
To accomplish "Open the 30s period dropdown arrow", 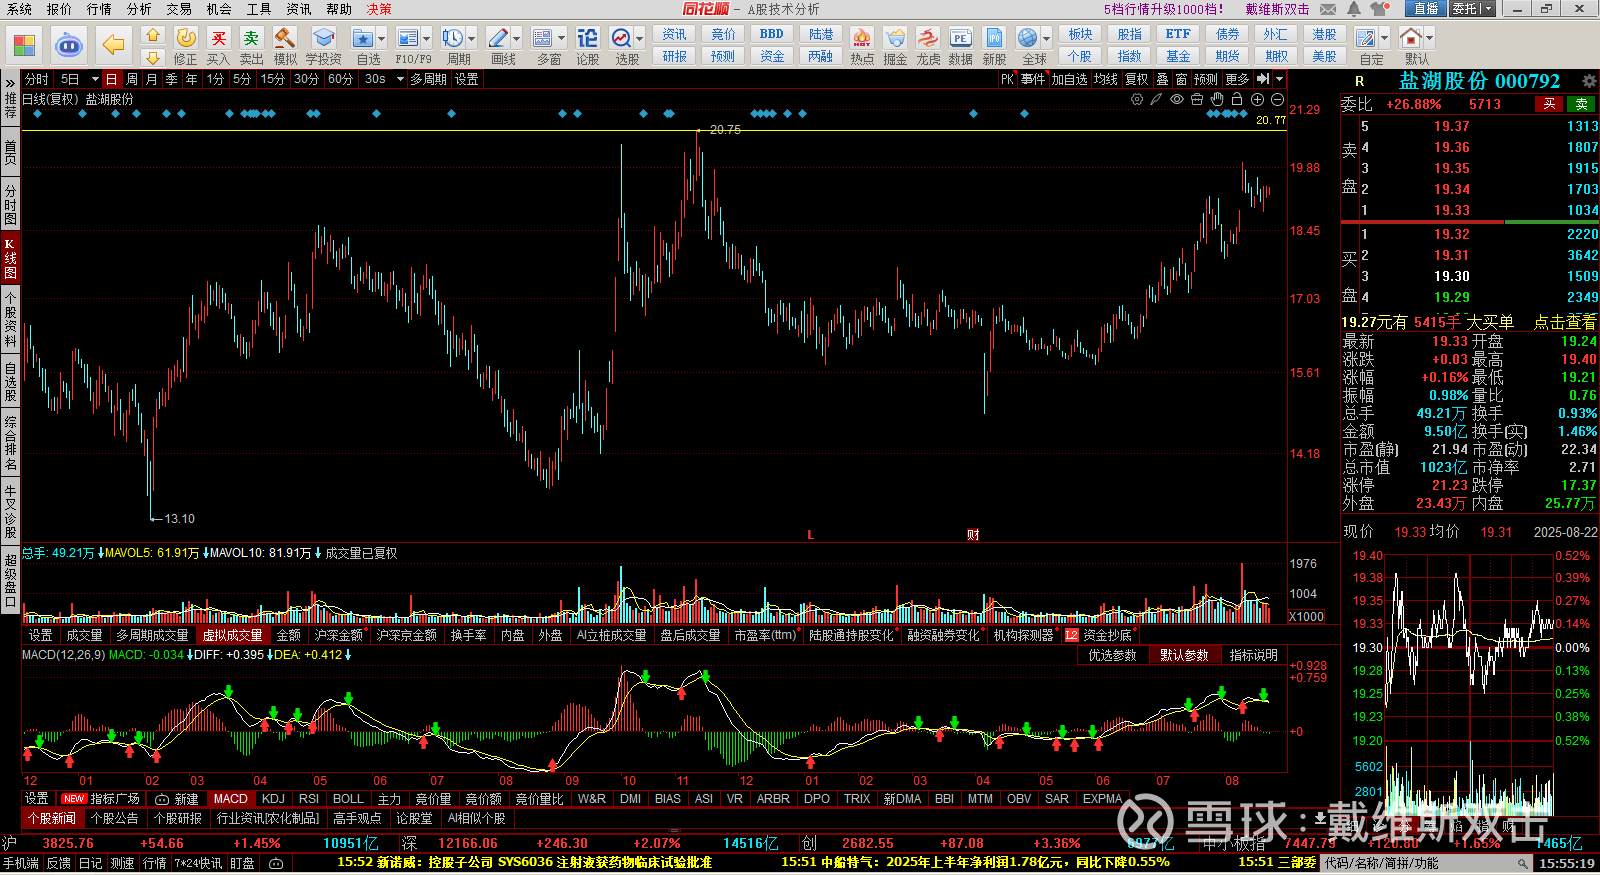I will coord(400,79).
